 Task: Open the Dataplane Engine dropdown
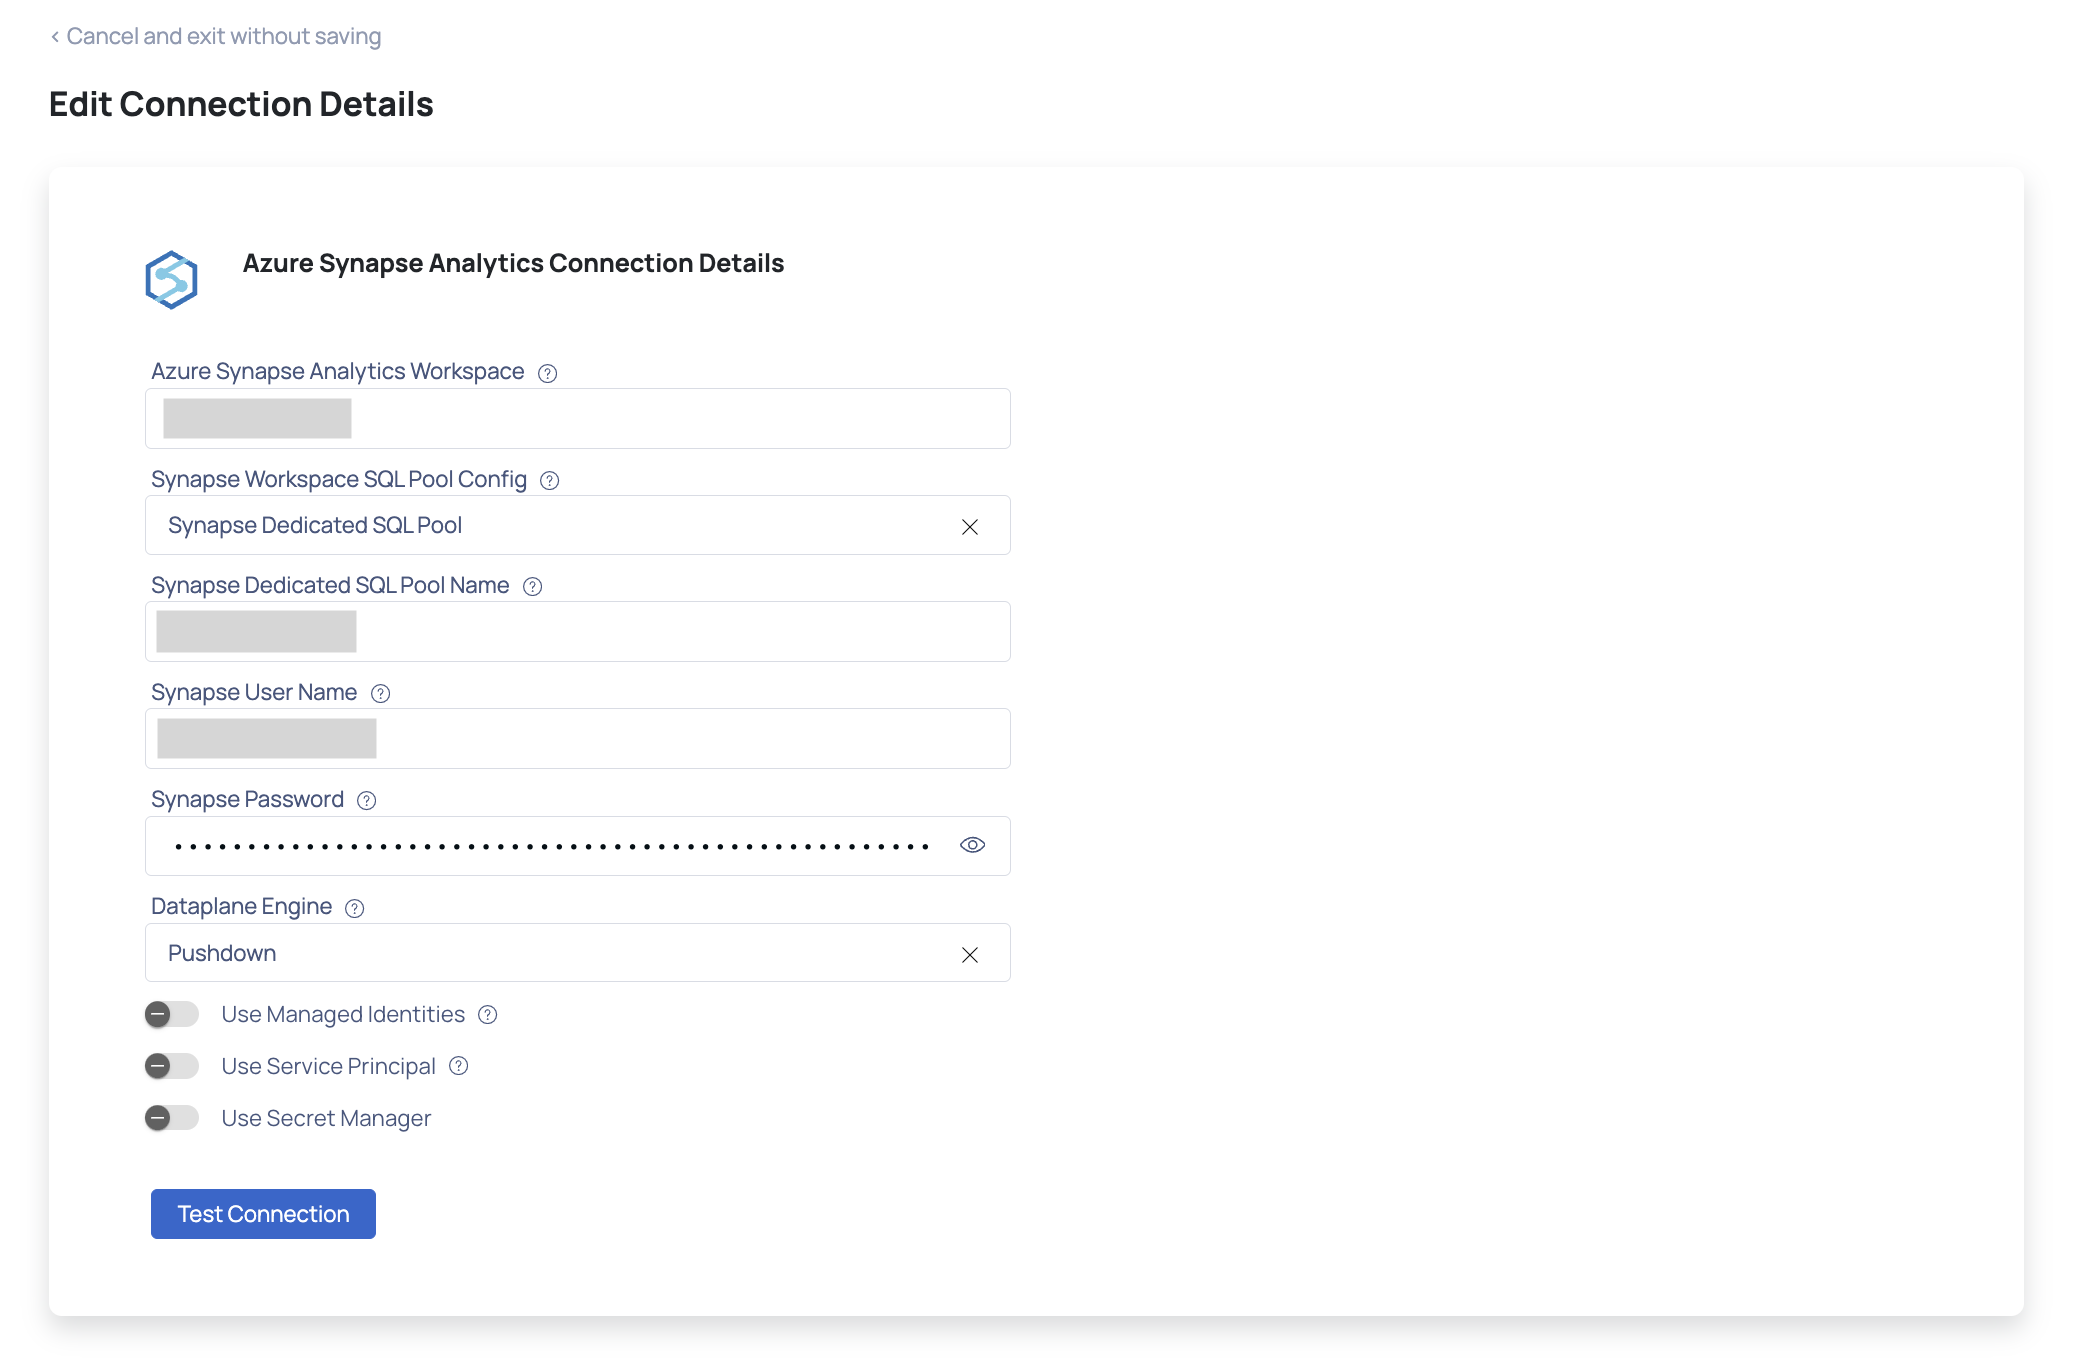click(577, 953)
